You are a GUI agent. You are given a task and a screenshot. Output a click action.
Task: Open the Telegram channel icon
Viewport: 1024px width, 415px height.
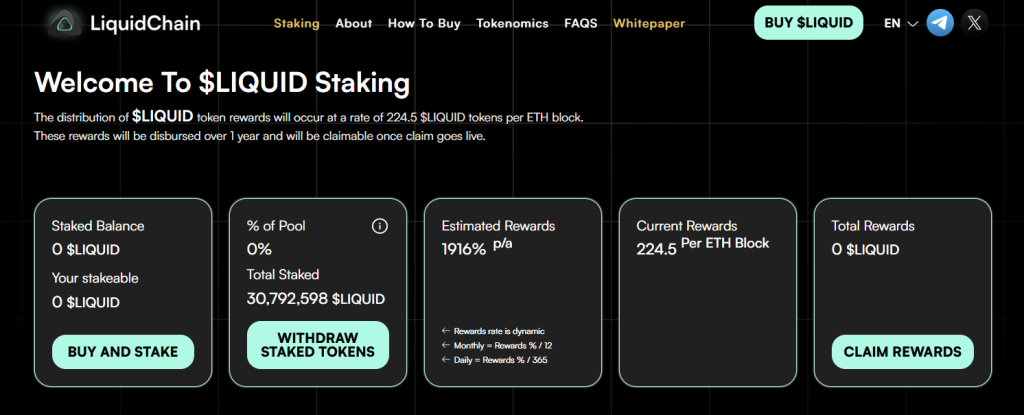[x=939, y=23]
